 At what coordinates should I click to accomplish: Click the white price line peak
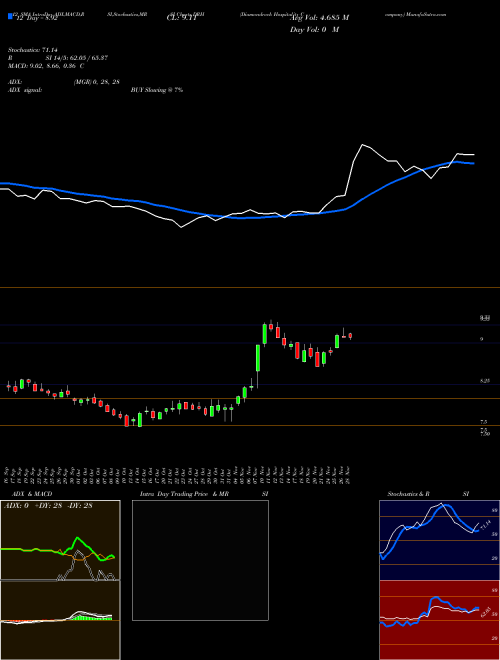[362, 145]
